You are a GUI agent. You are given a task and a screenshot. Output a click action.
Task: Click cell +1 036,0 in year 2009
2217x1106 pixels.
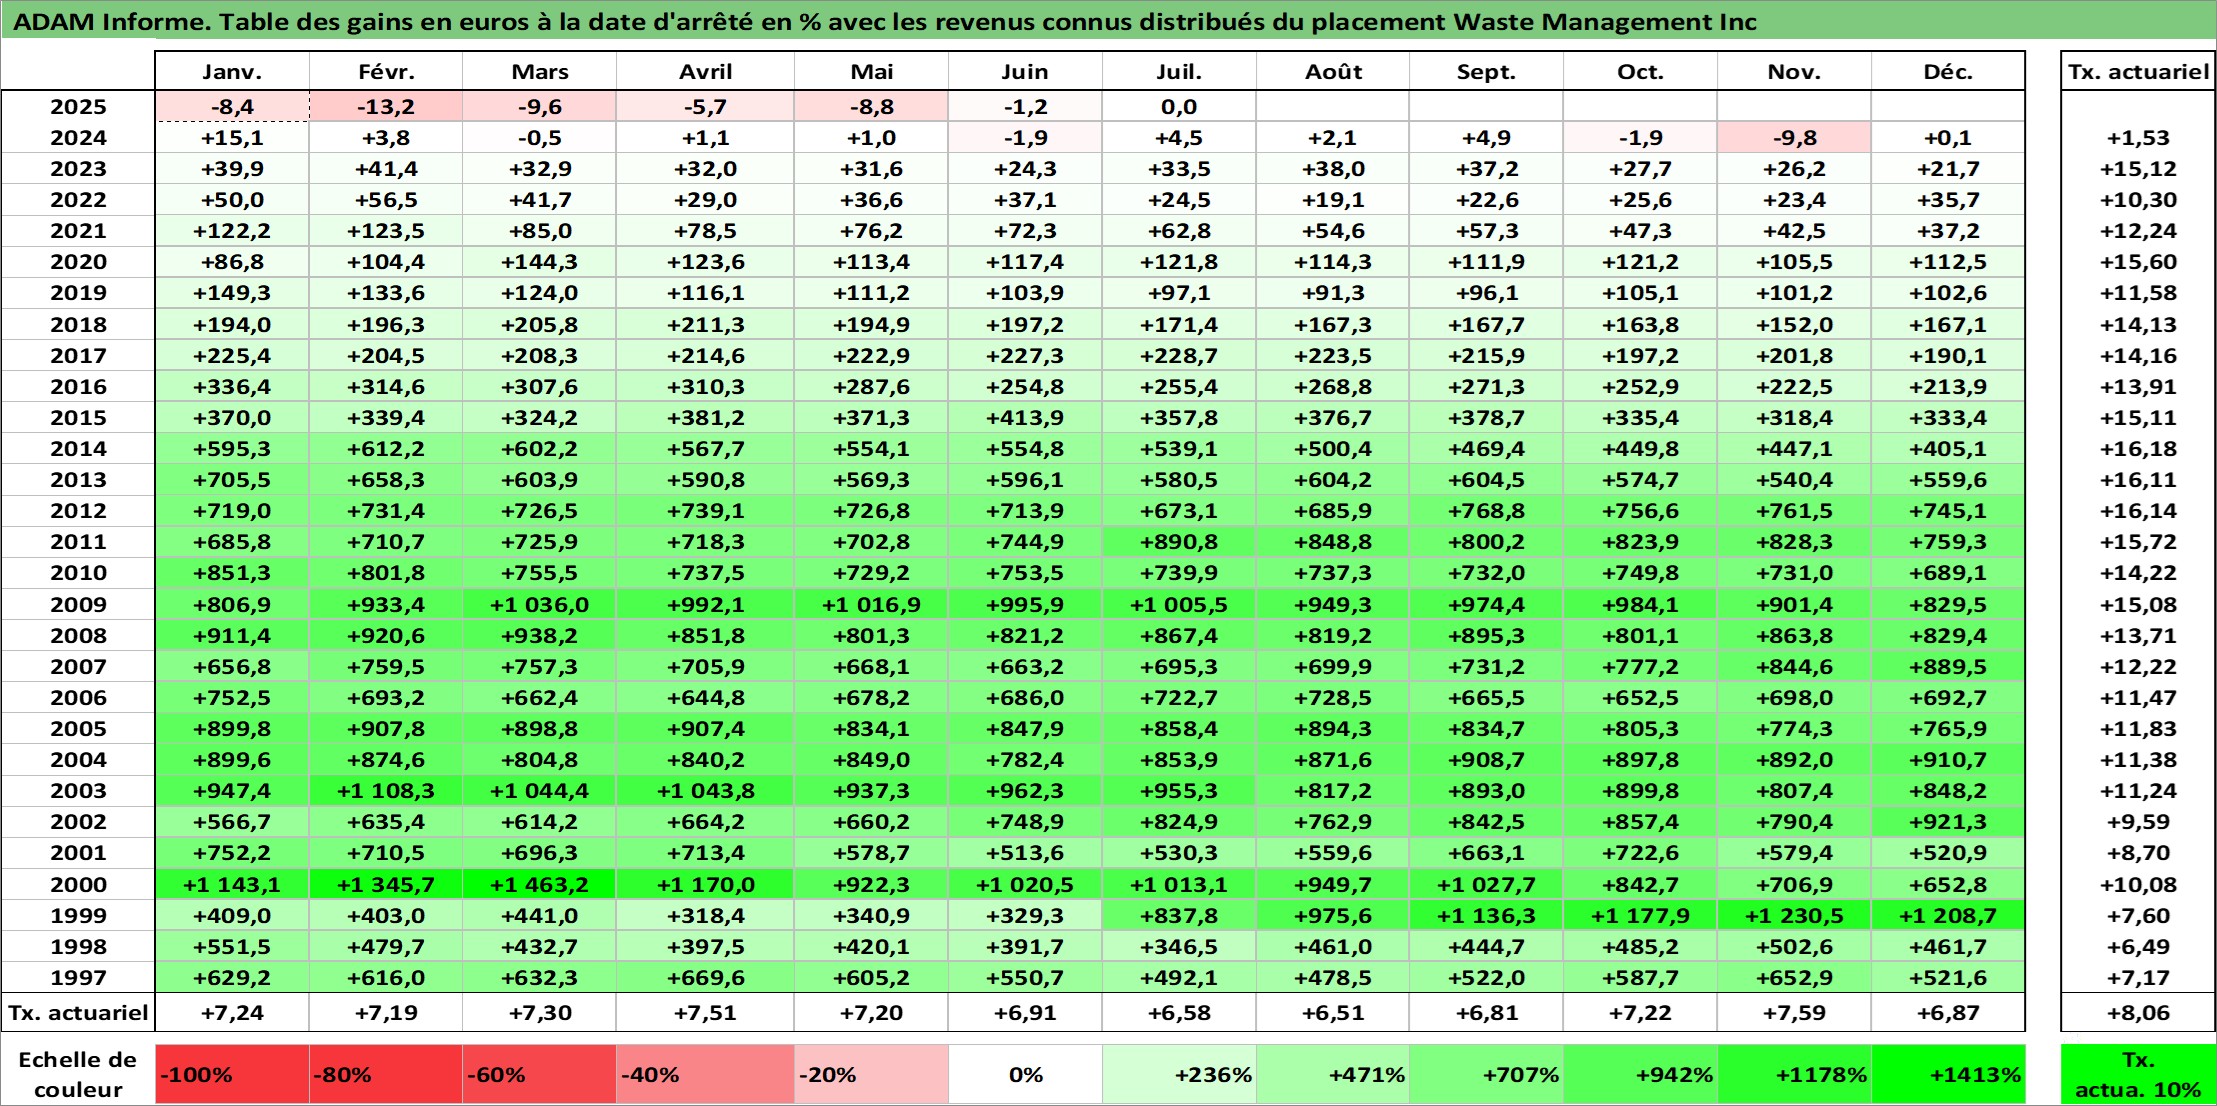(x=539, y=605)
